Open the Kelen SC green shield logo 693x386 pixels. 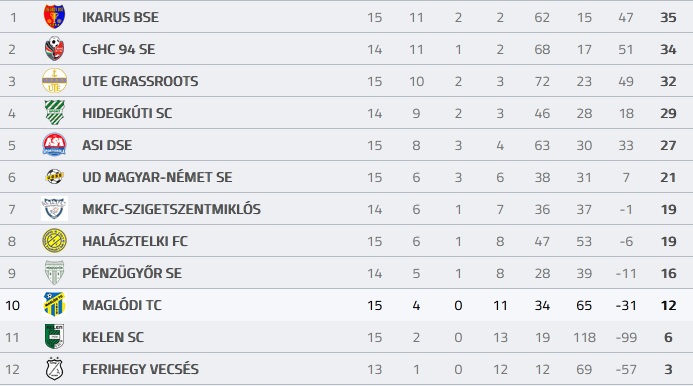point(54,336)
